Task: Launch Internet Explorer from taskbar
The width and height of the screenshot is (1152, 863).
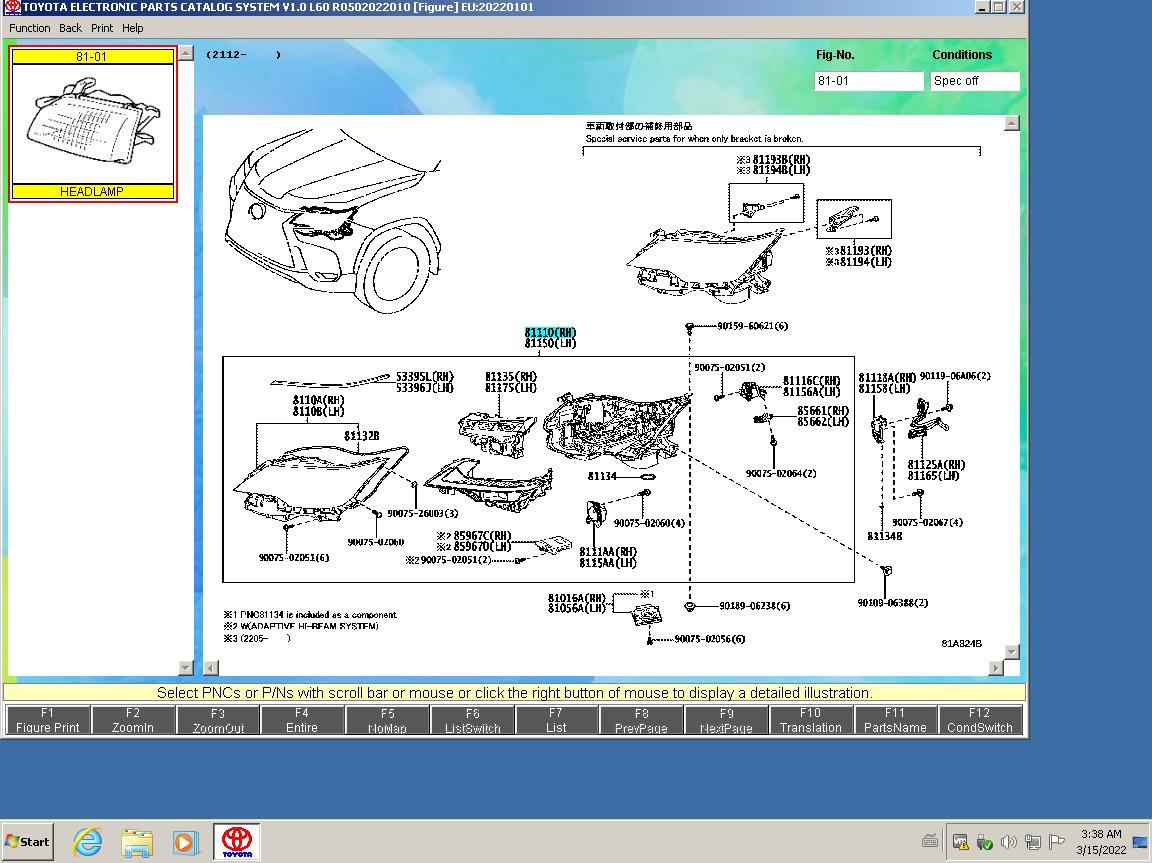Action: [87, 842]
